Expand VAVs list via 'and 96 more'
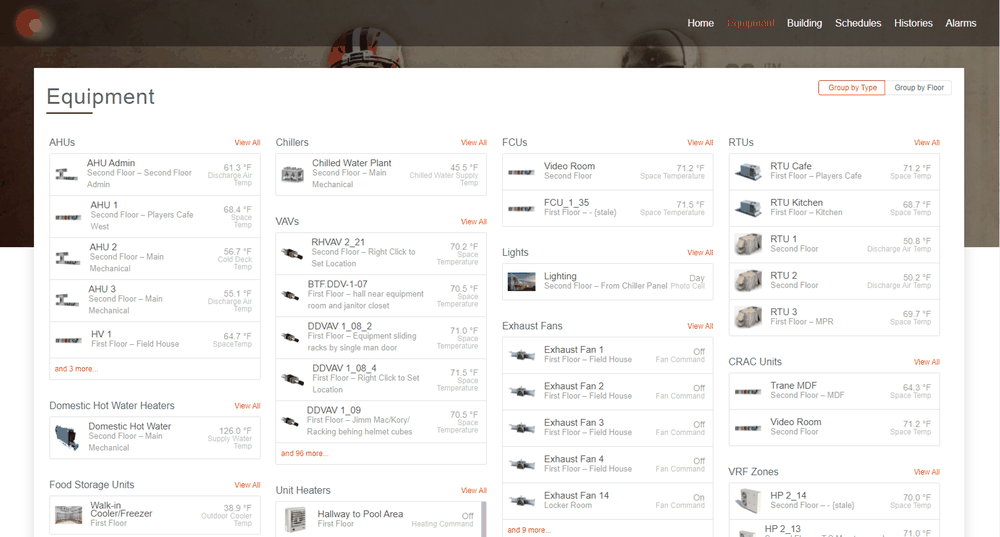Viewport: 1000px width, 537px height. coord(304,453)
